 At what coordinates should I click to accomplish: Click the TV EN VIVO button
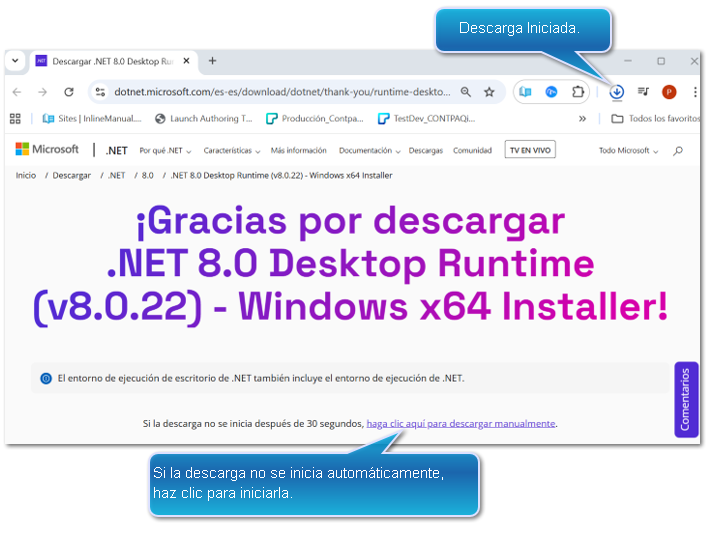(530, 150)
